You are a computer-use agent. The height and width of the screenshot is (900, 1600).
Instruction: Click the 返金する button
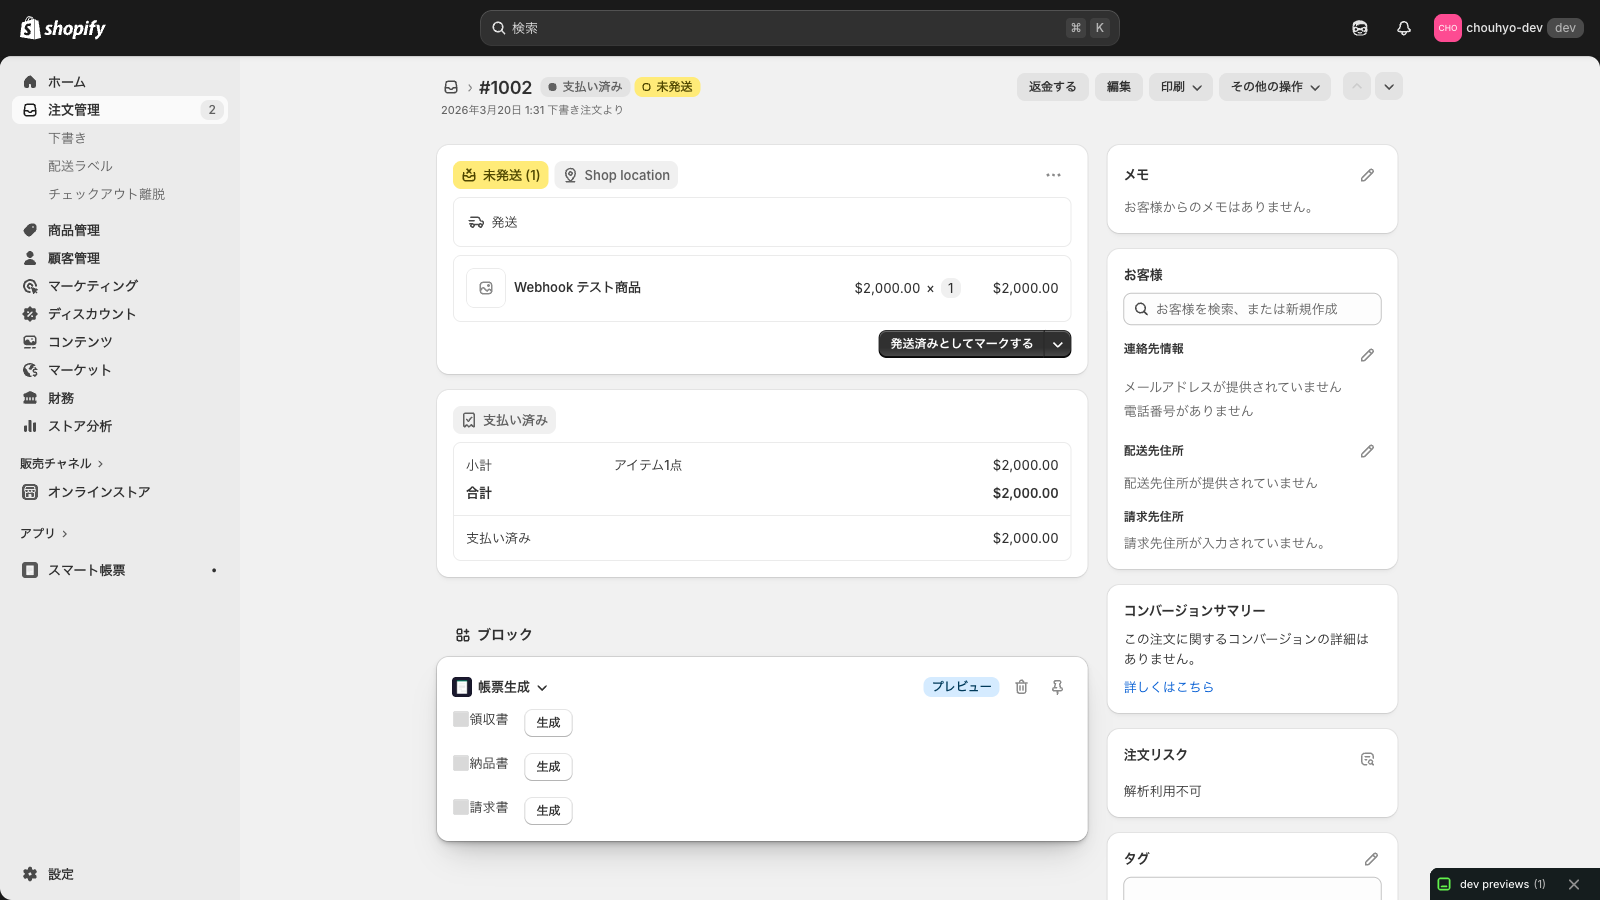1052,87
